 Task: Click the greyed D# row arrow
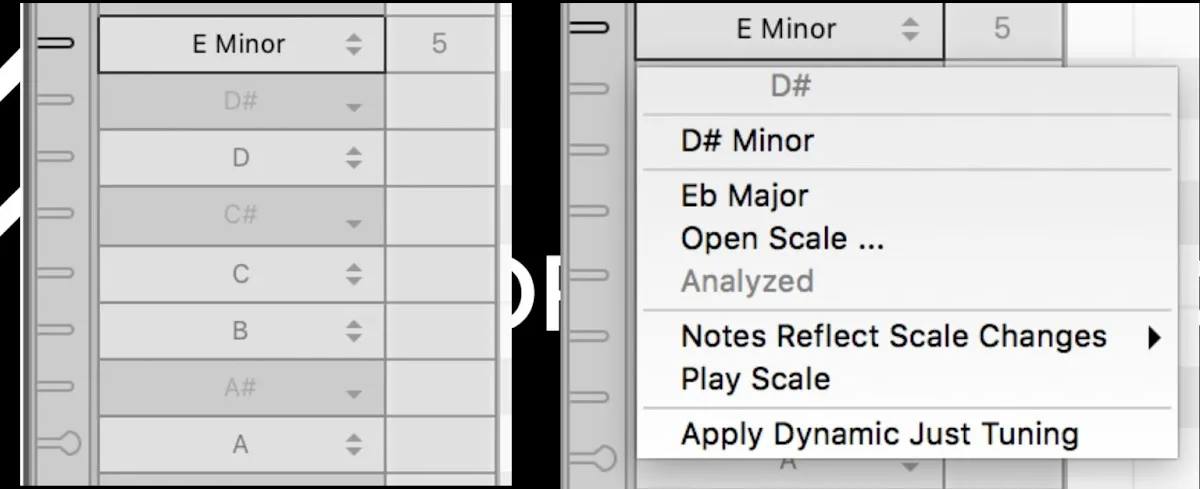[354, 108]
